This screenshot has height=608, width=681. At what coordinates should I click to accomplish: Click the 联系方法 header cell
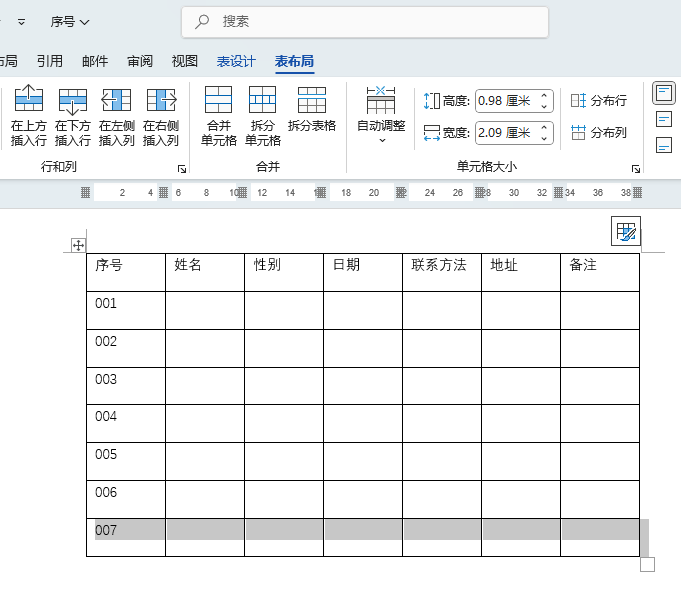tap(442, 272)
